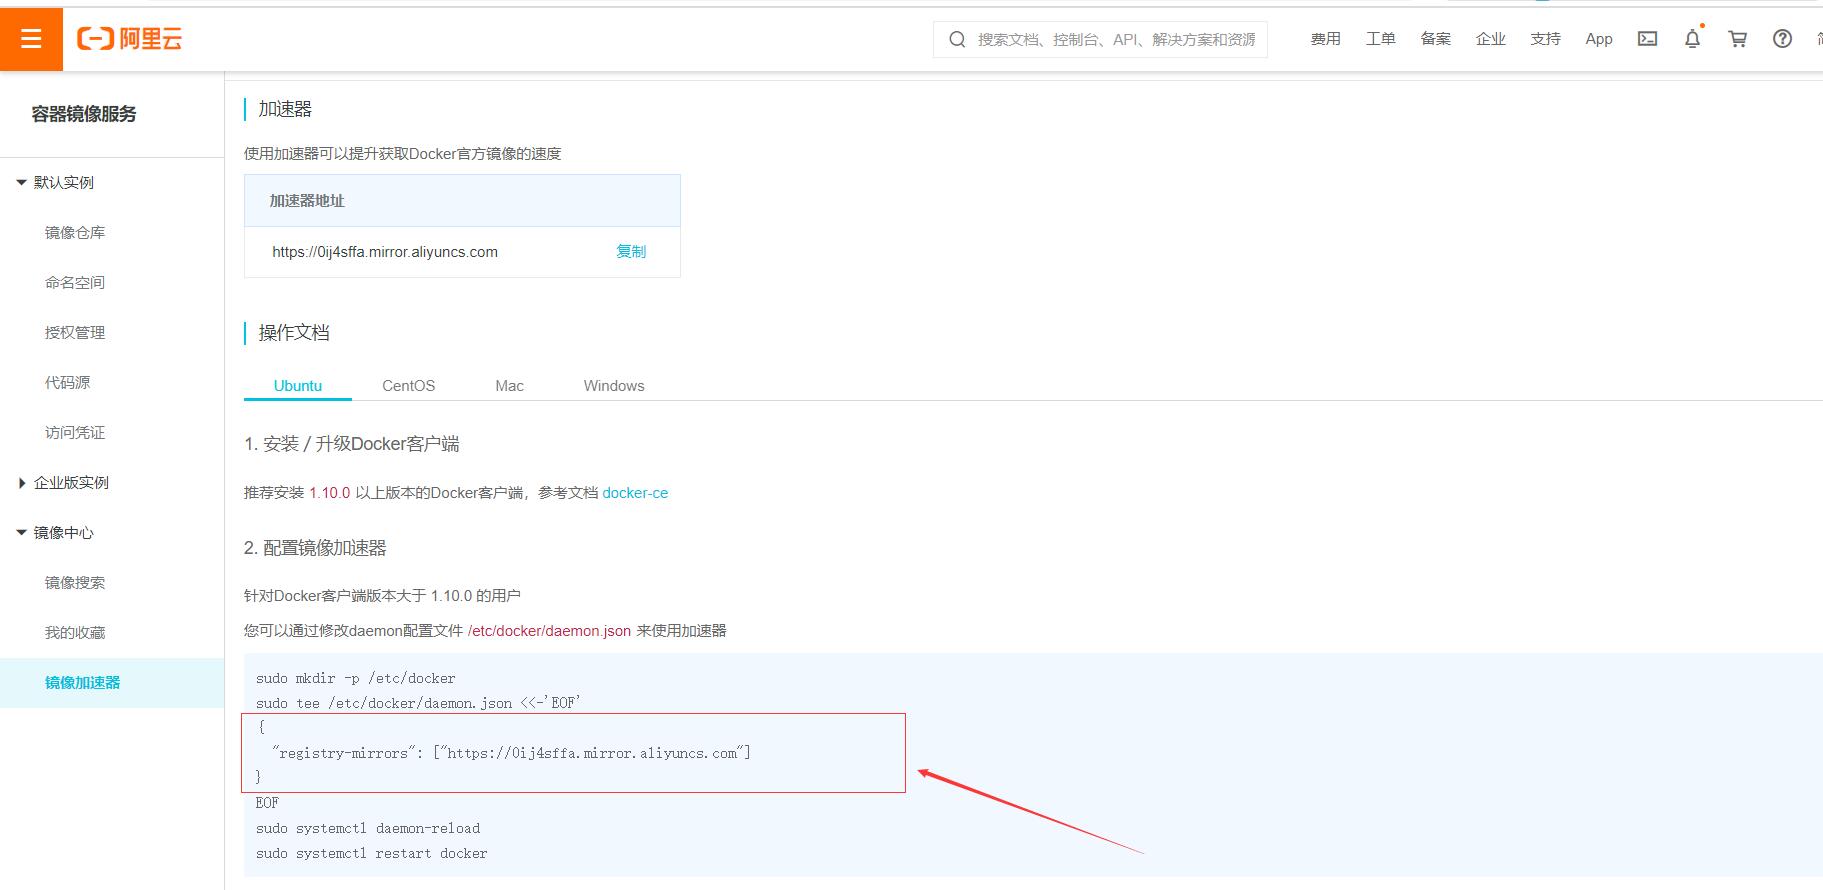
Task: Click the 1.10.0 version text in step 1
Action: coord(330,492)
